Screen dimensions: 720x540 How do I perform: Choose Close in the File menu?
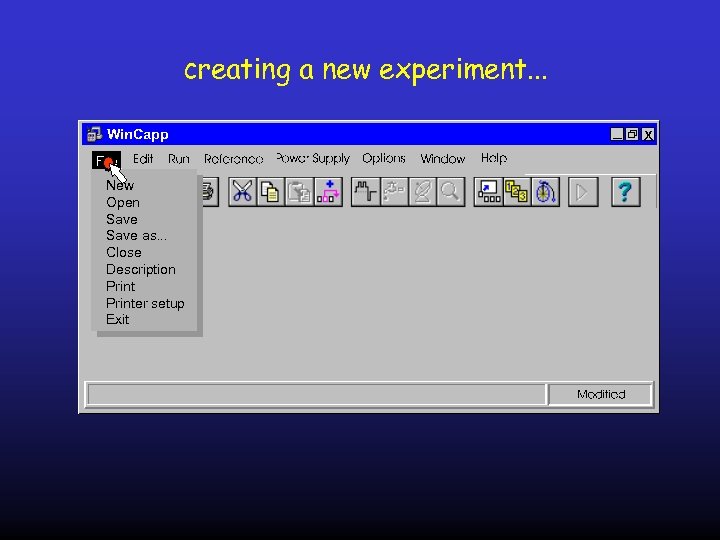coord(124,253)
